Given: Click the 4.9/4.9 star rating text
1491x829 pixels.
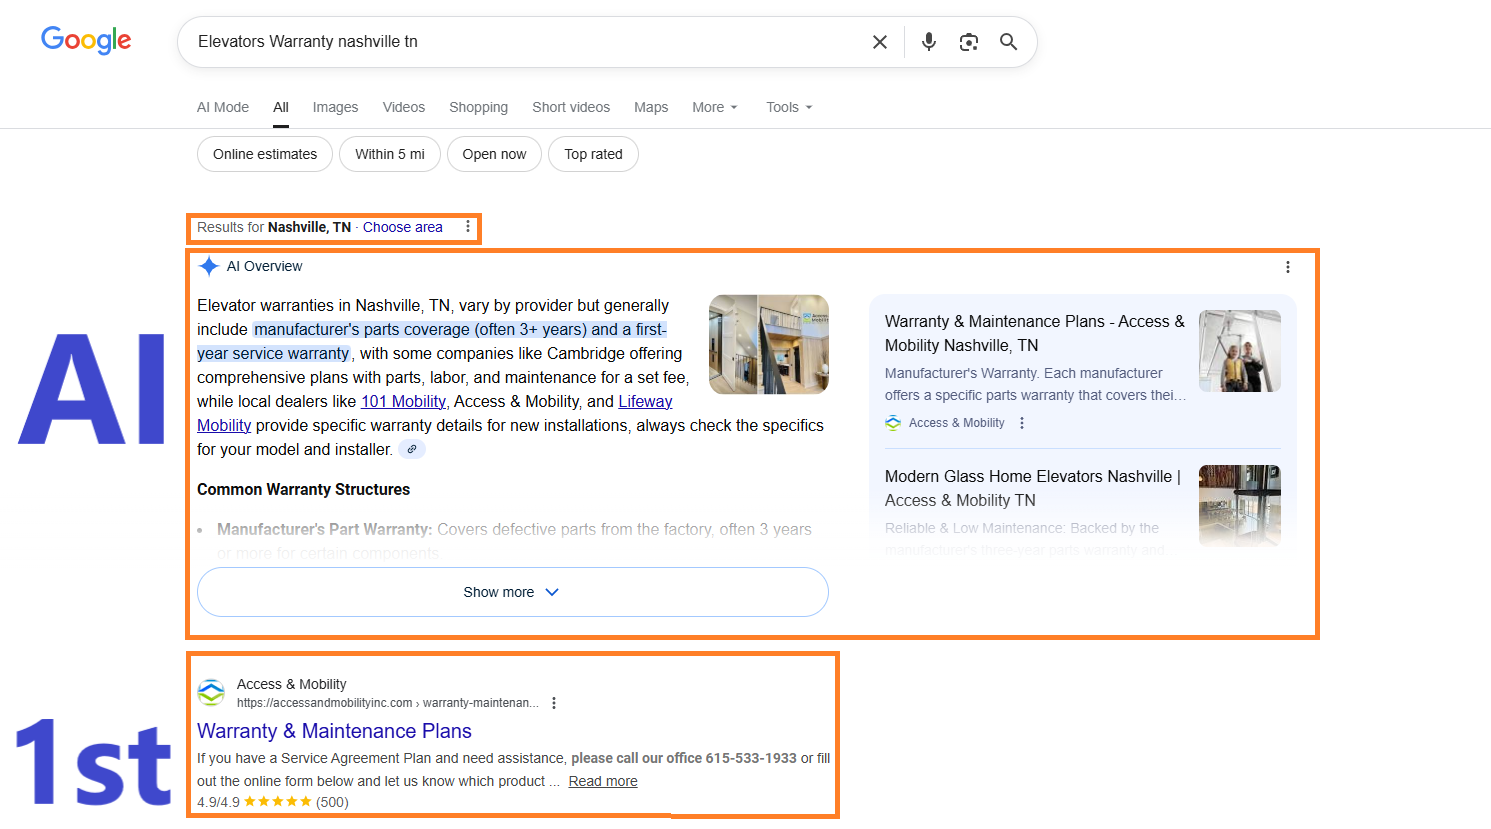Looking at the screenshot, I should click(x=273, y=802).
